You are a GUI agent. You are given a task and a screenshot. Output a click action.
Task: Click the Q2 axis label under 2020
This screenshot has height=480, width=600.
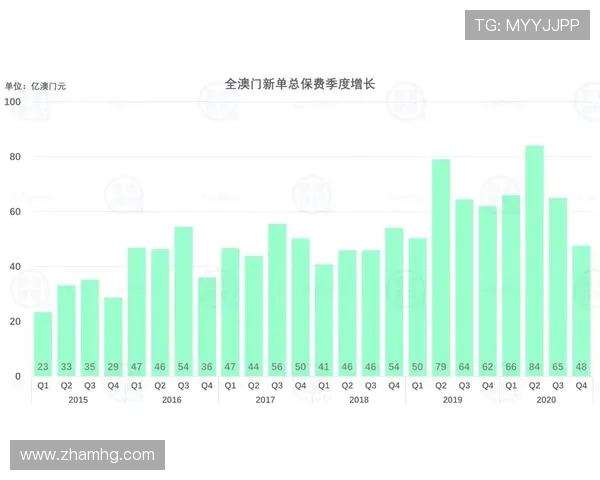pos(535,386)
